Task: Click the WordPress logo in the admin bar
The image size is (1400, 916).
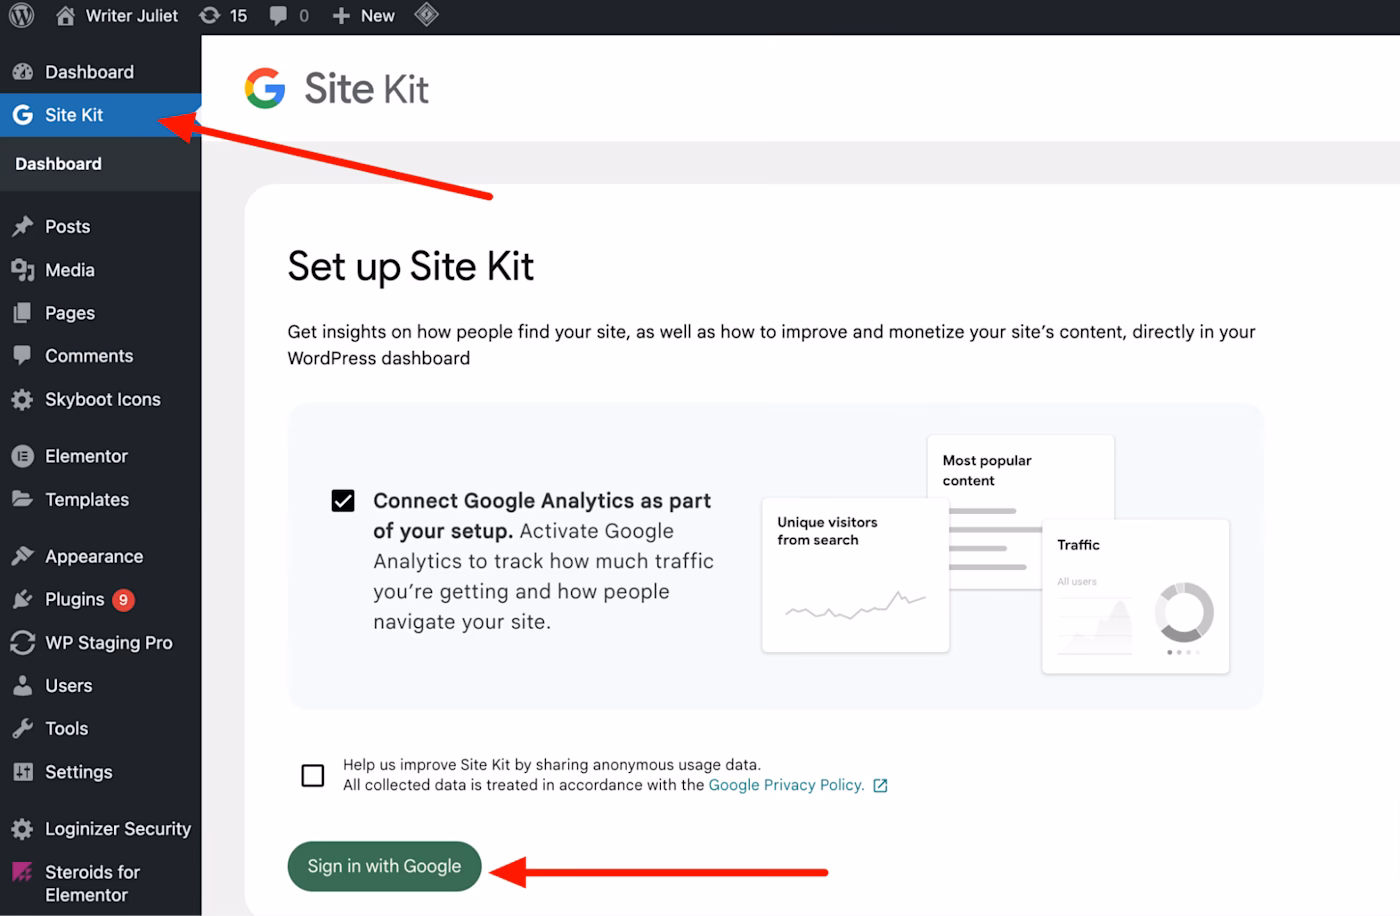Action: pyautogui.click(x=20, y=15)
